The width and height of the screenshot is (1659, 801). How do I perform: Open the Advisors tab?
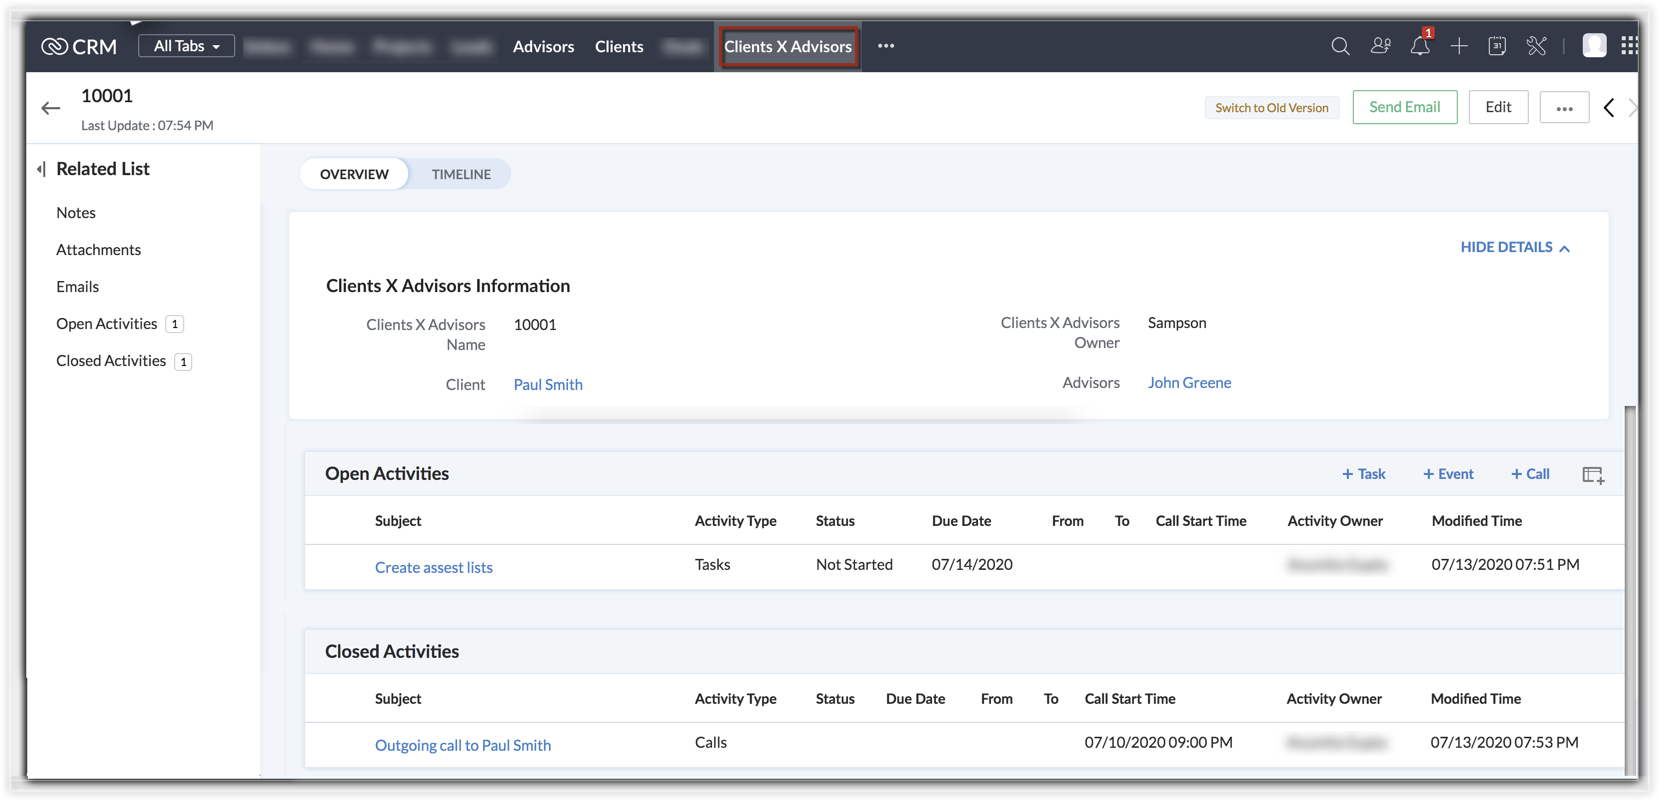coord(543,46)
